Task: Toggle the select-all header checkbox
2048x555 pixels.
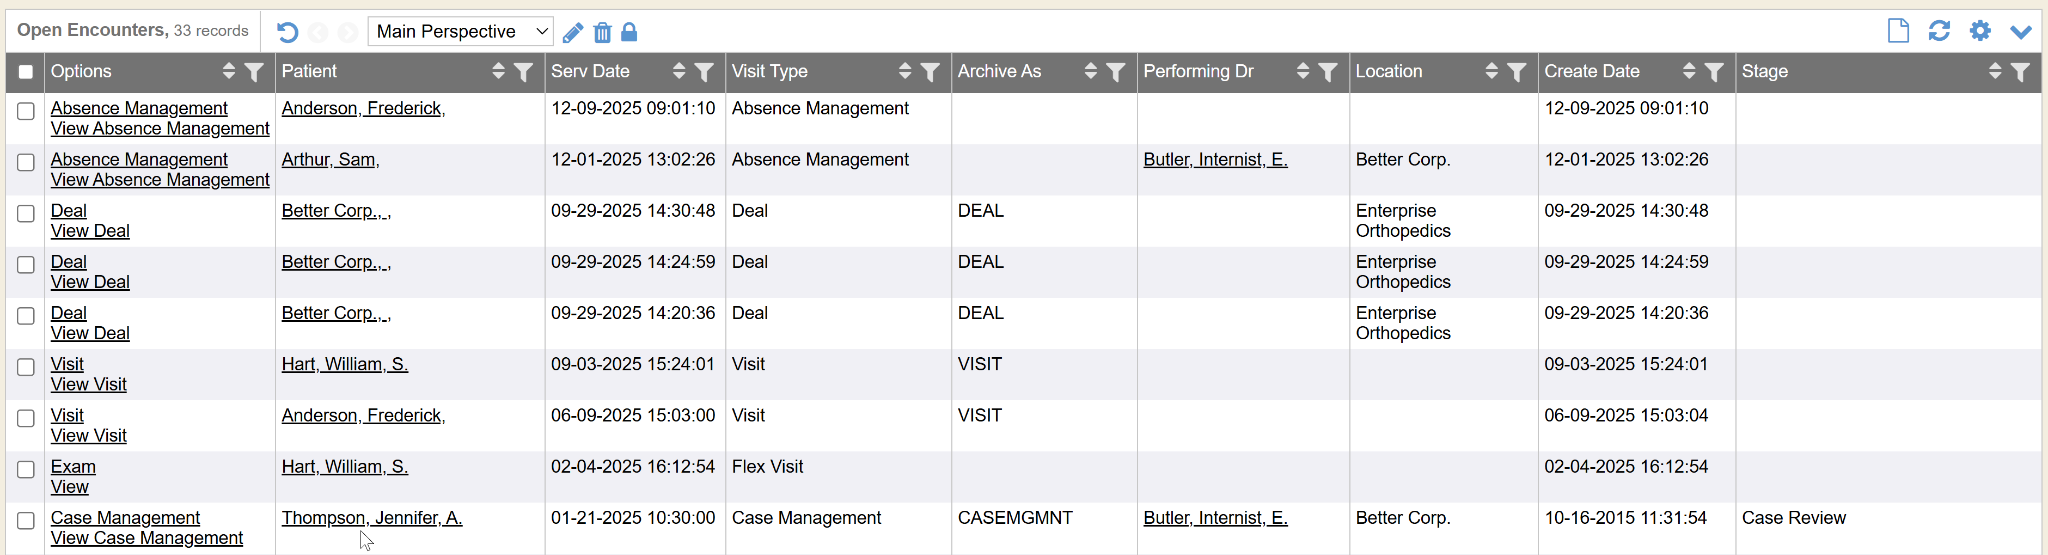Action: [26, 72]
